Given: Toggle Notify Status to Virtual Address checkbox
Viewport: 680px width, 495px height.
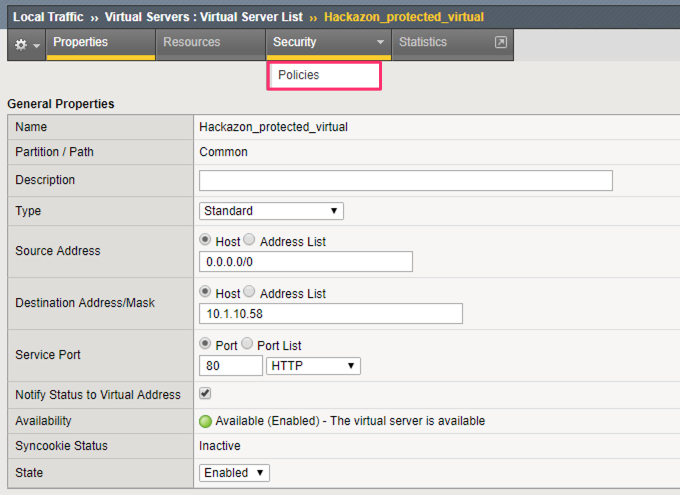Looking at the screenshot, I should pyautogui.click(x=205, y=393).
